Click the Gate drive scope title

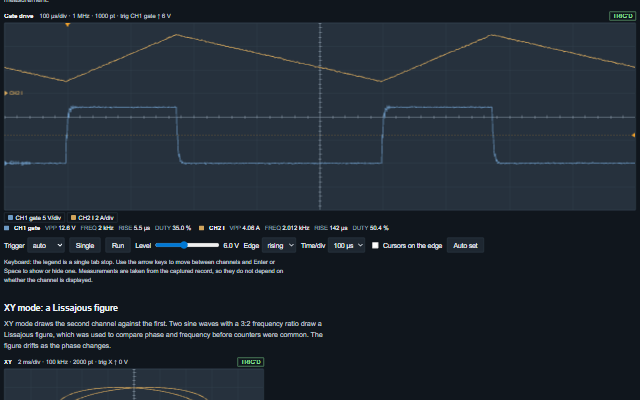pos(19,16)
